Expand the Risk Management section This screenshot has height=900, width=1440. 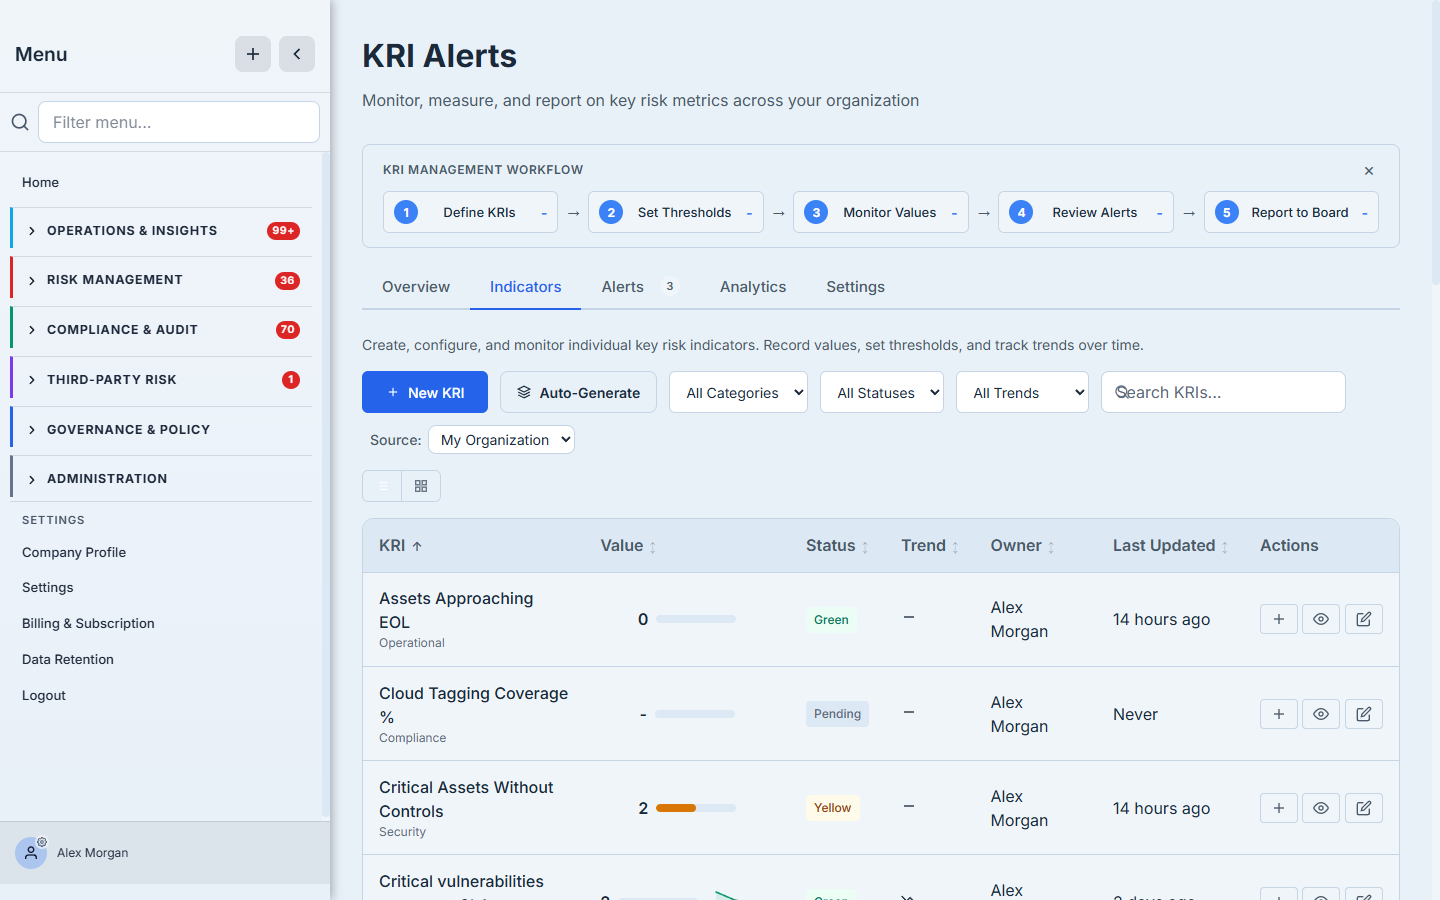click(x=161, y=280)
